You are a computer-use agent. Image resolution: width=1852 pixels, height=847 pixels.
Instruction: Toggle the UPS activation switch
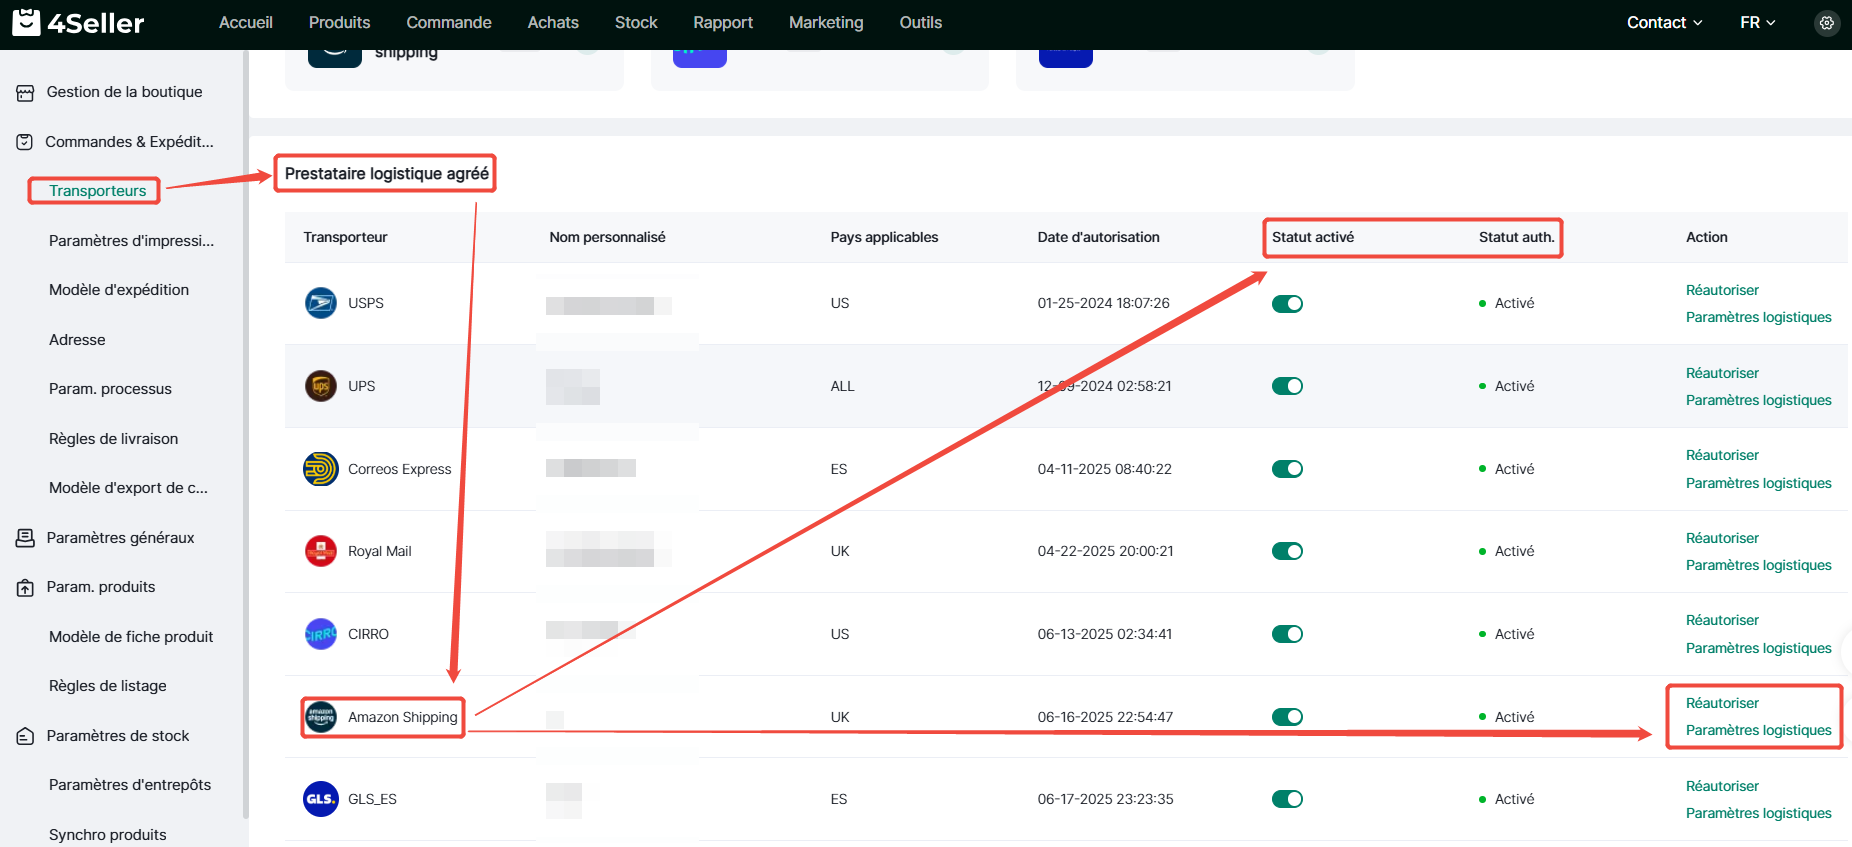(x=1287, y=386)
